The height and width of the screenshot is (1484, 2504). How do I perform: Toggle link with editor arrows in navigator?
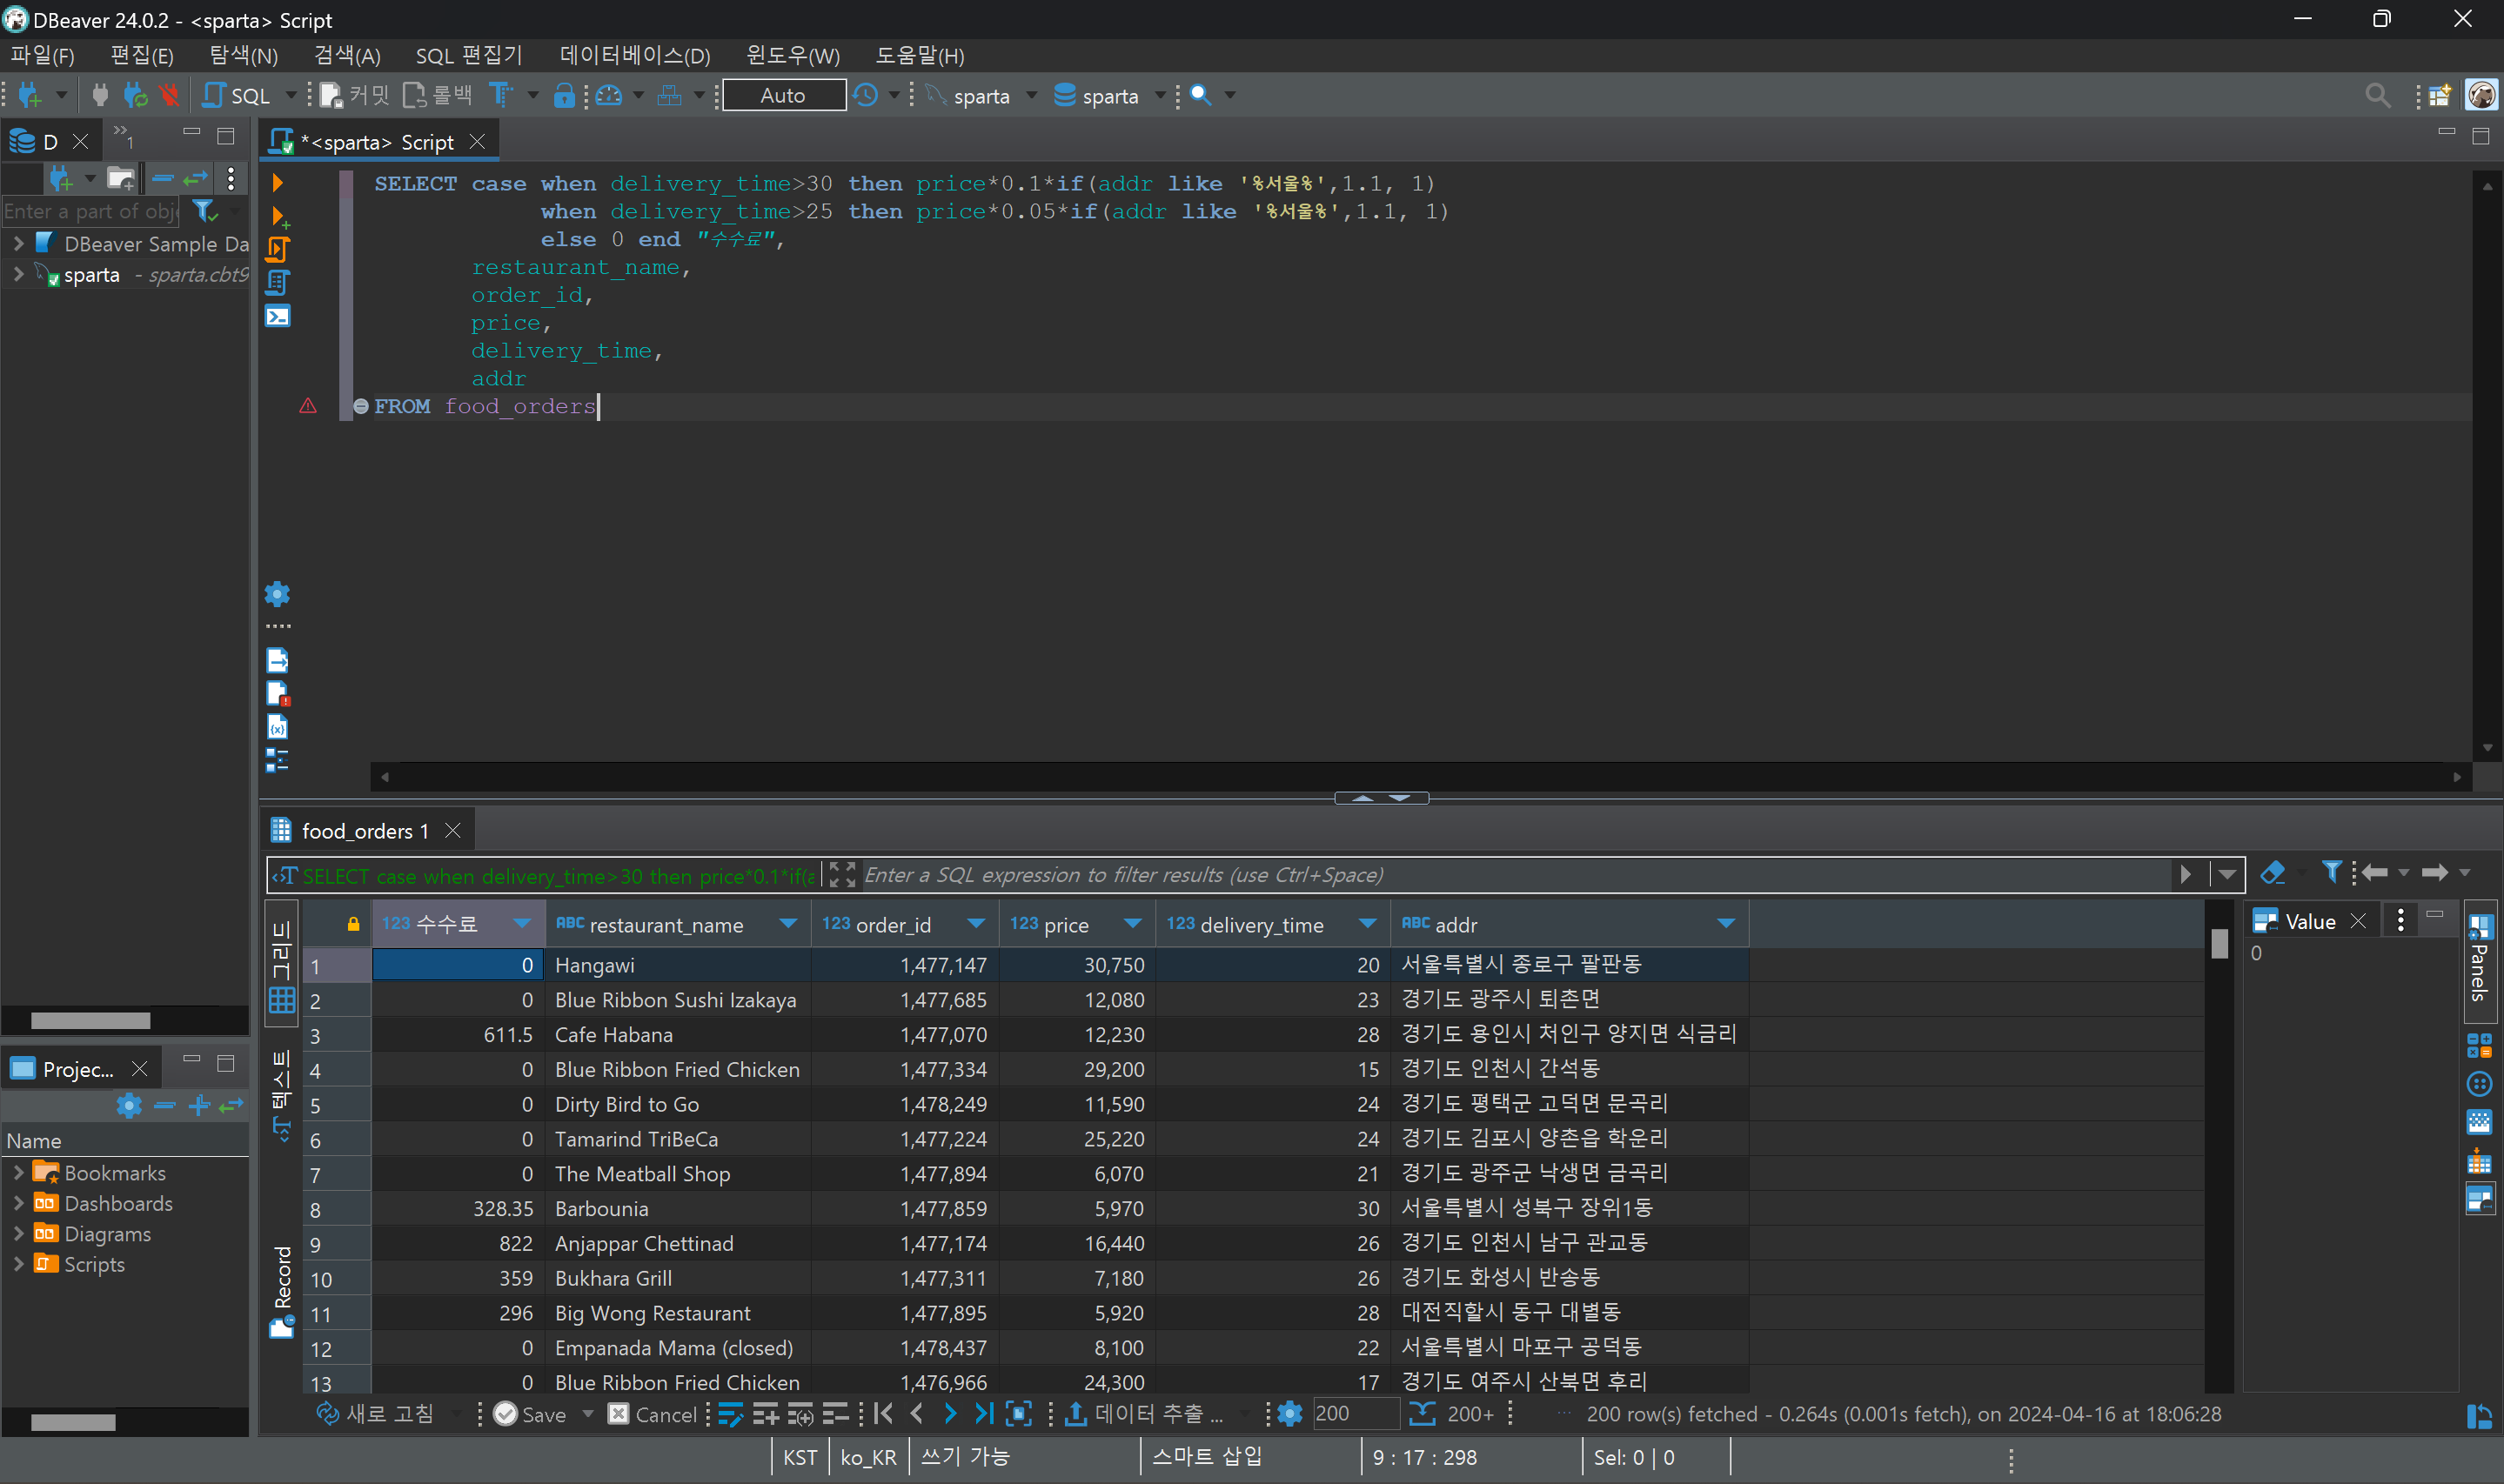point(195,179)
